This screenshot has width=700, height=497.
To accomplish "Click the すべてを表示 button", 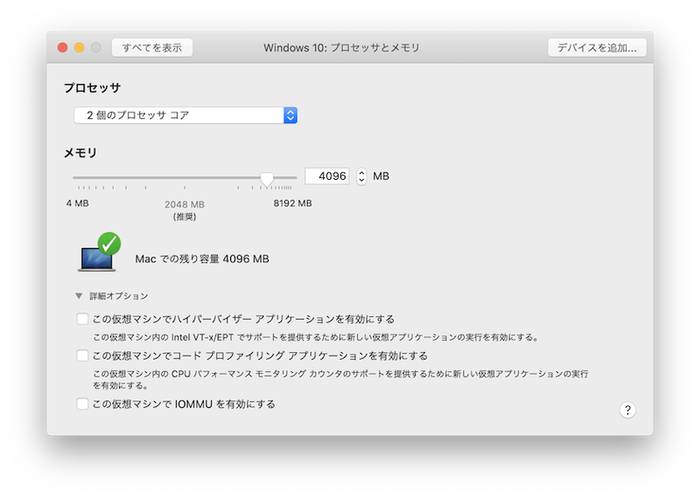I will click(x=152, y=47).
